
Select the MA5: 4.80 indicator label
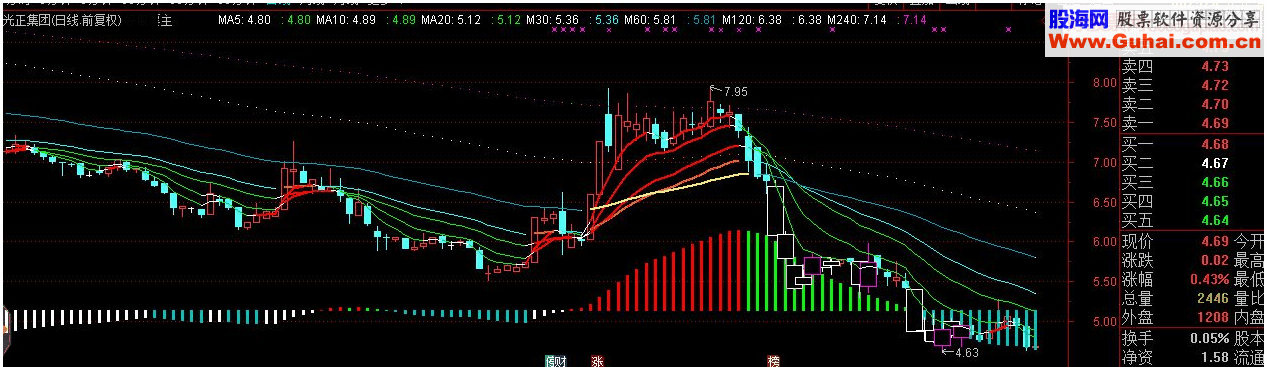(x=243, y=20)
